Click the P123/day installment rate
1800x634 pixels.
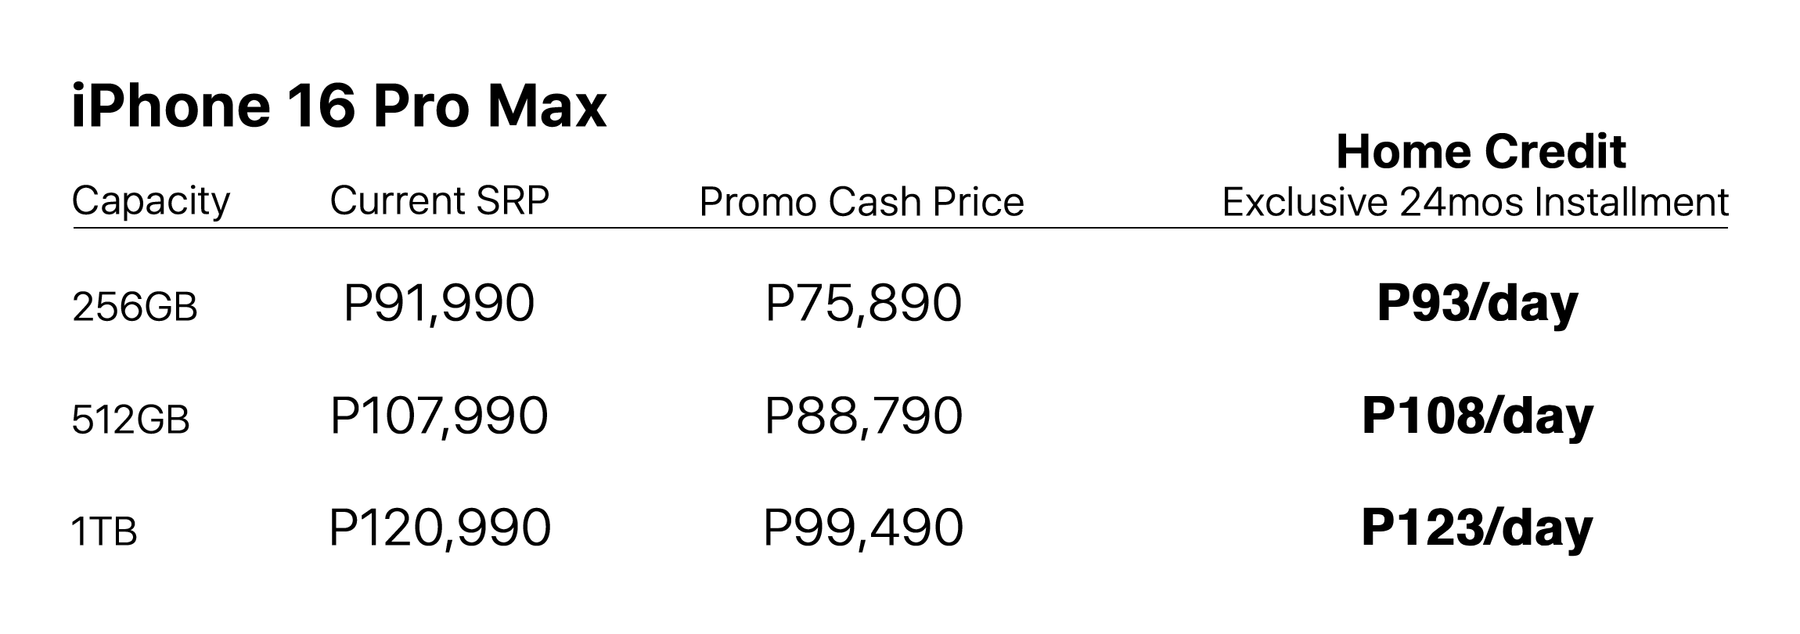(x=1477, y=529)
